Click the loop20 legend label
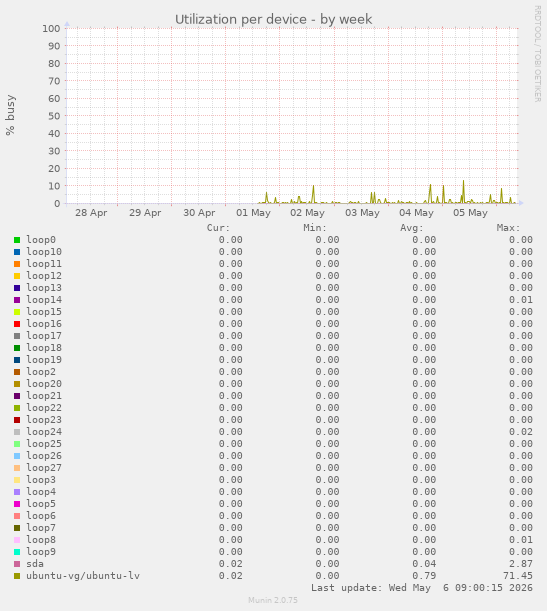Viewport: 547px width, 611px height. click(44, 384)
